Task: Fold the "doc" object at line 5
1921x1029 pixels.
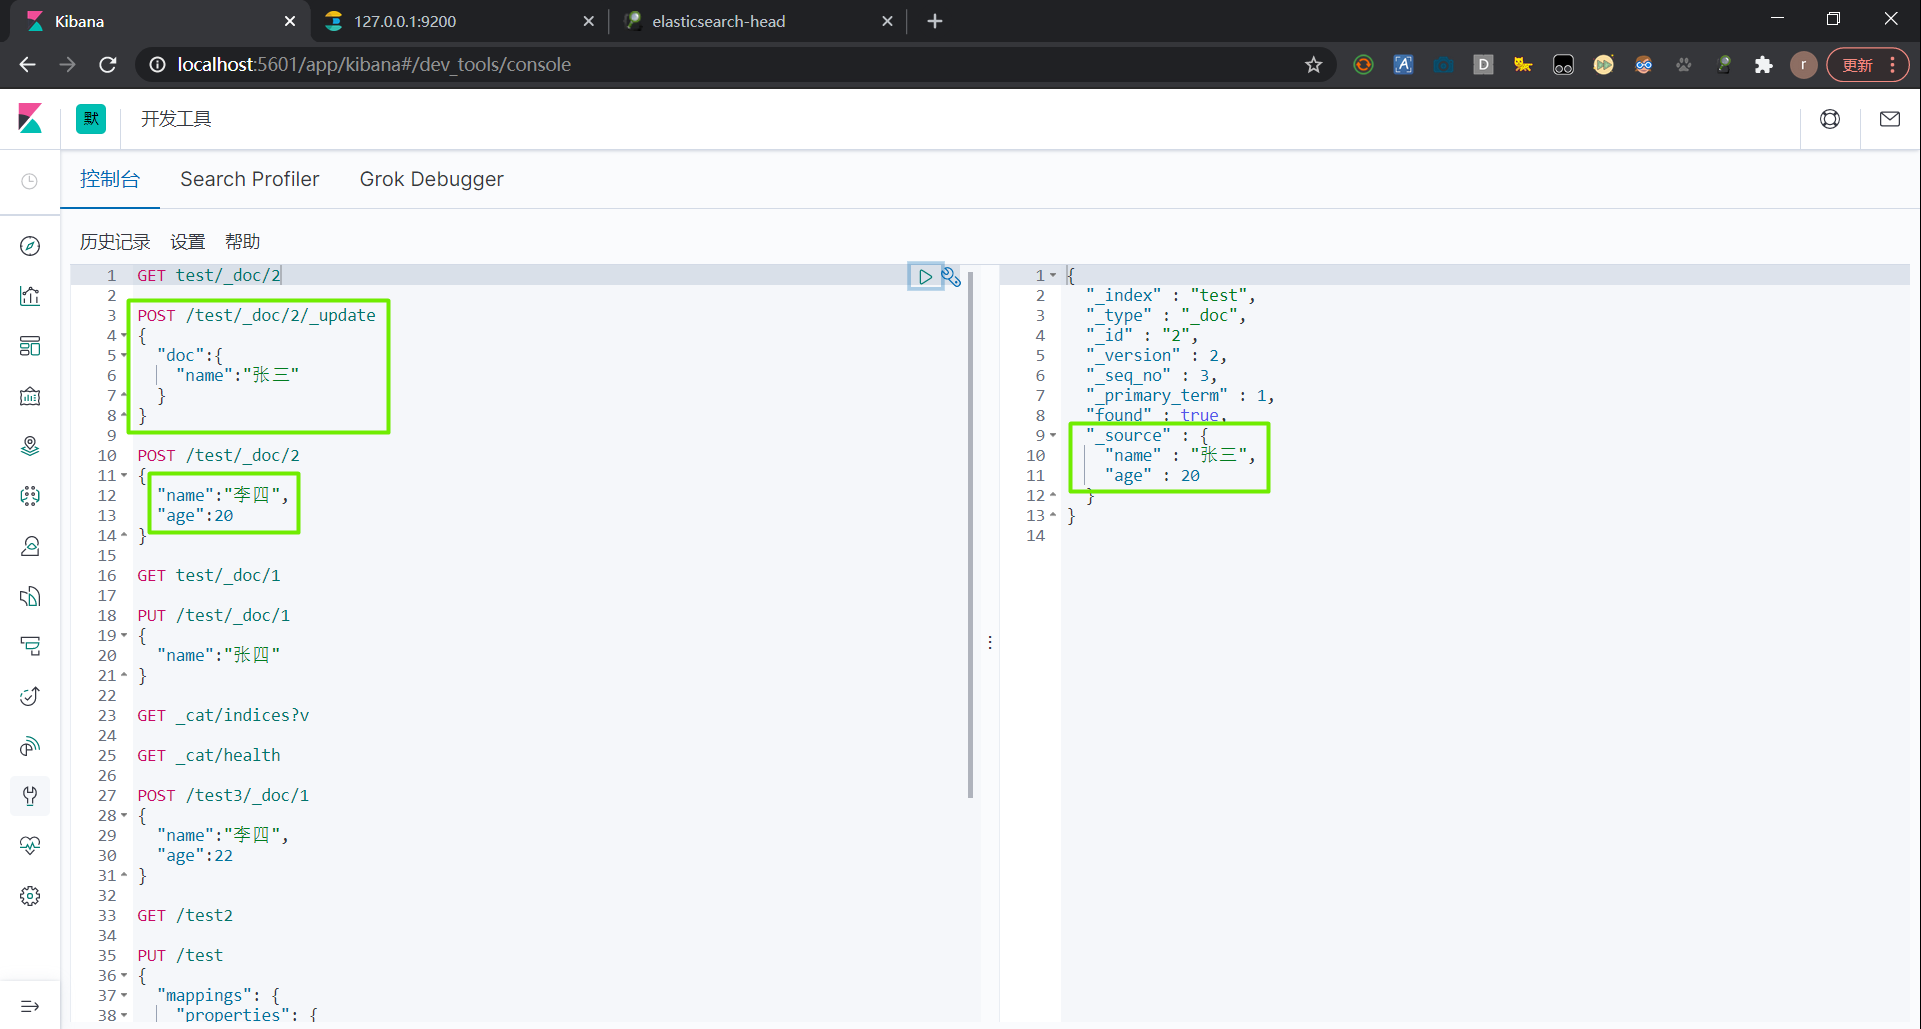Action: pyautogui.click(x=124, y=356)
